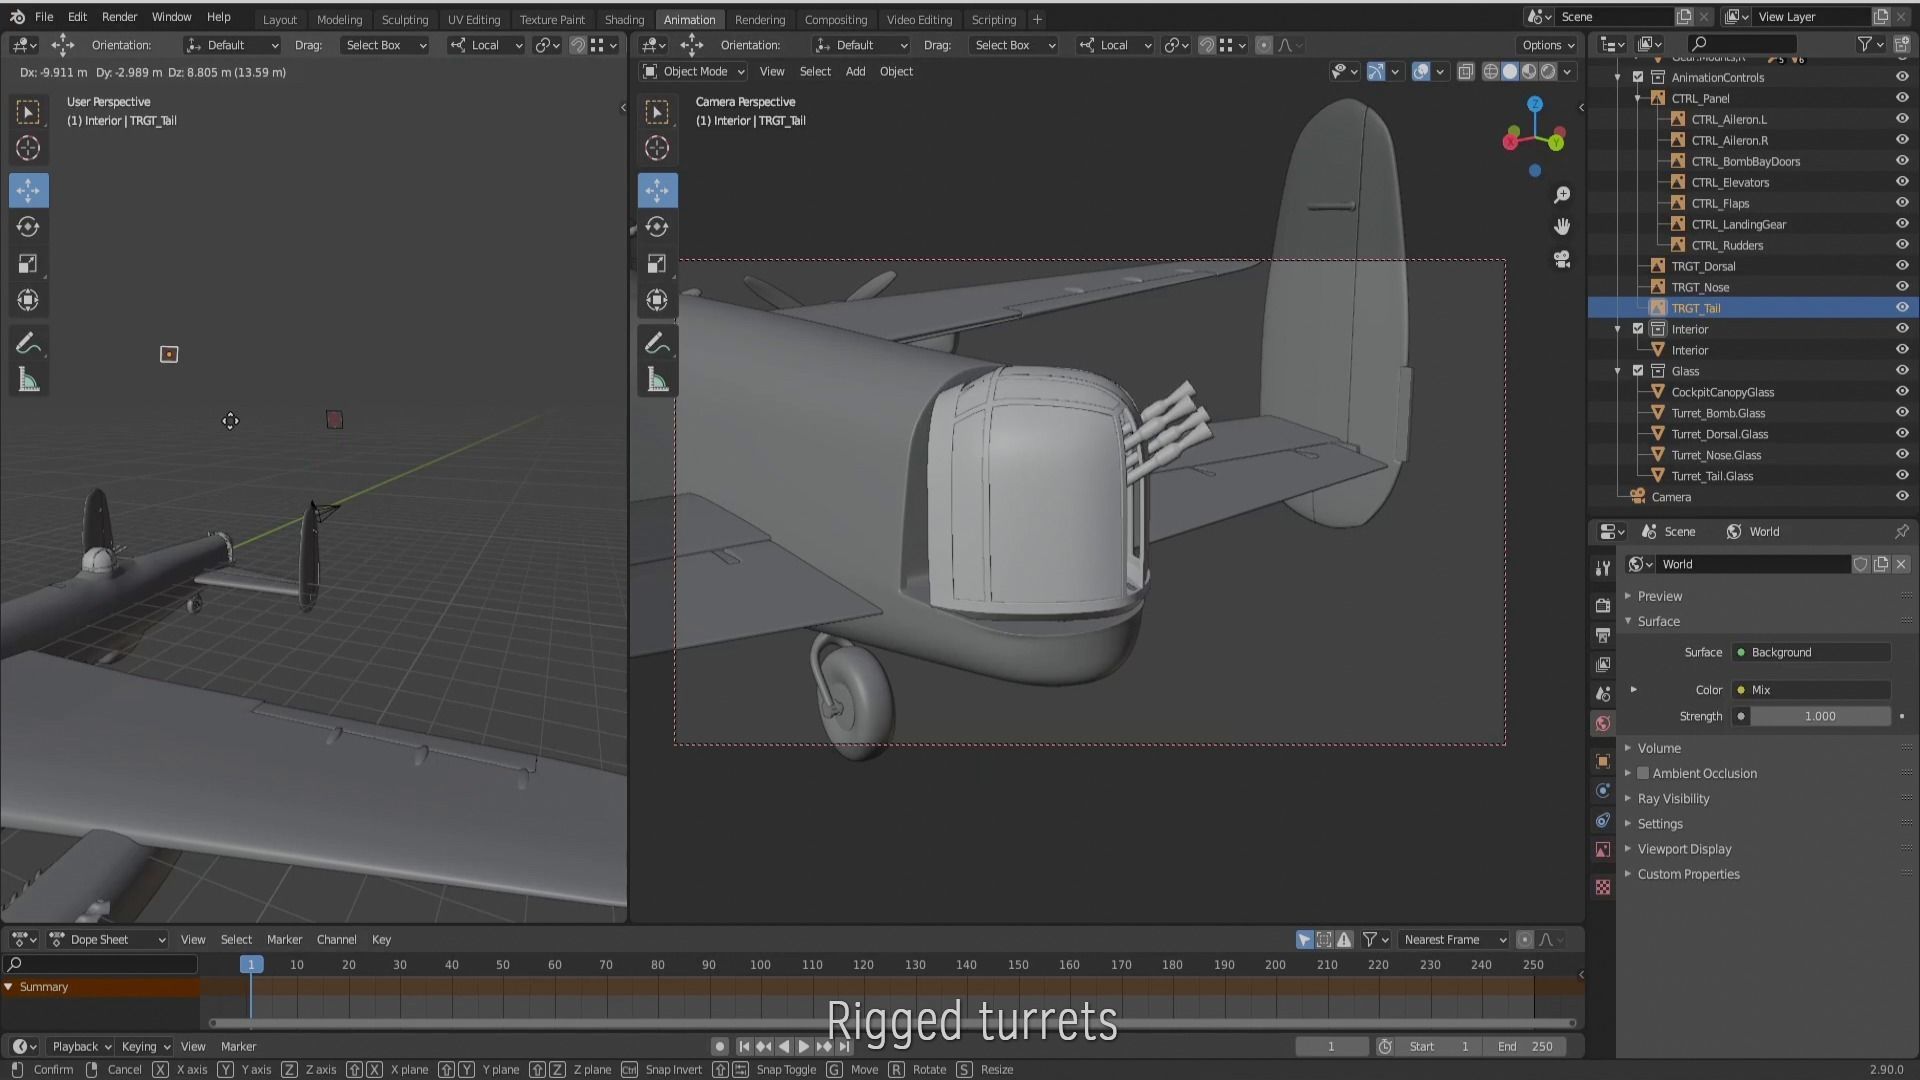Uncheck the Glass collection checkbox
The image size is (1920, 1080).
tap(1638, 371)
